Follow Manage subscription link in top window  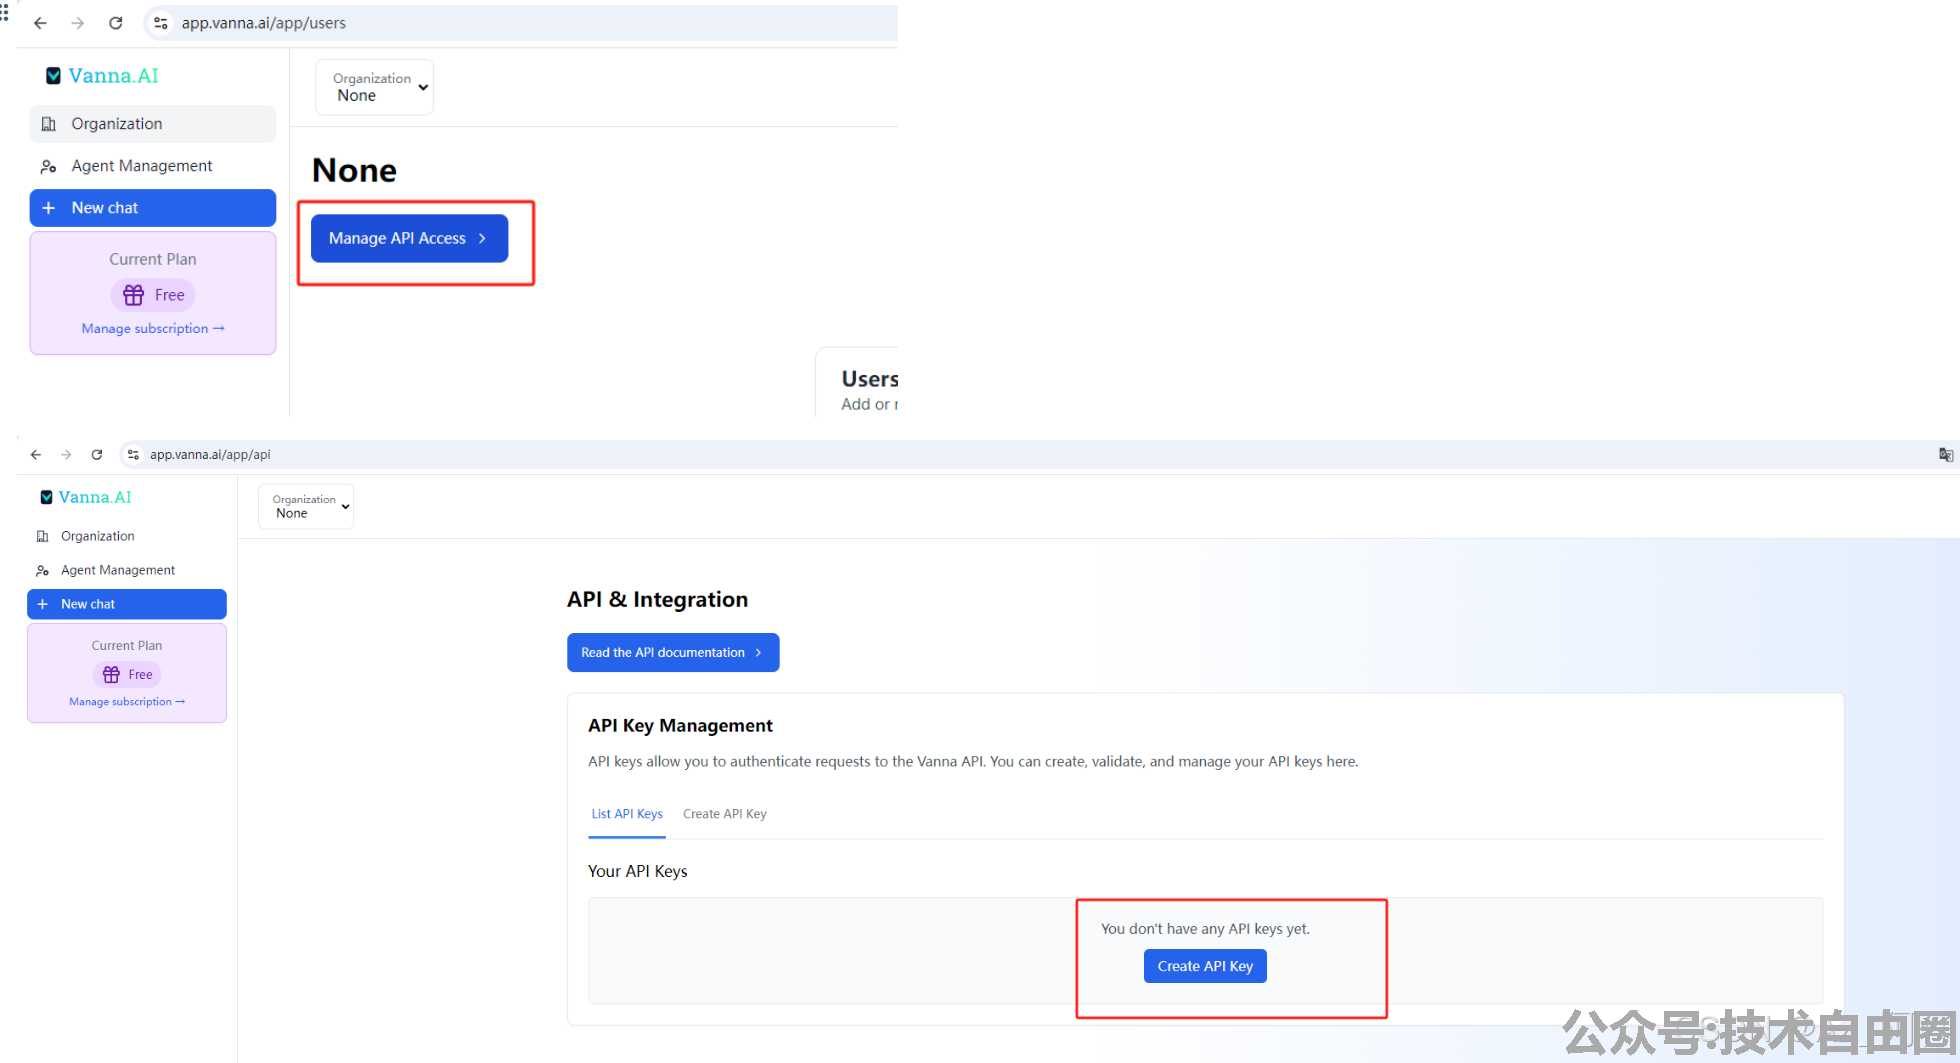tap(153, 328)
